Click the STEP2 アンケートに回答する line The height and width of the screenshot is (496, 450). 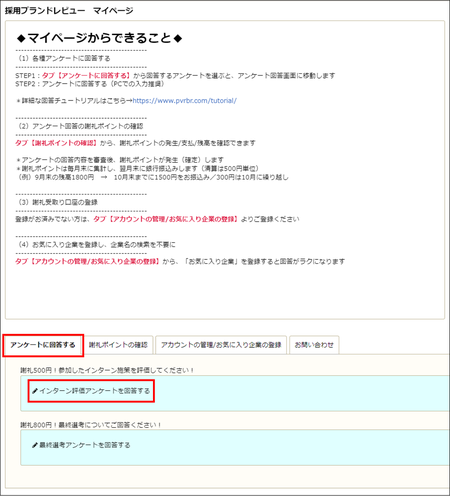(x=90, y=84)
